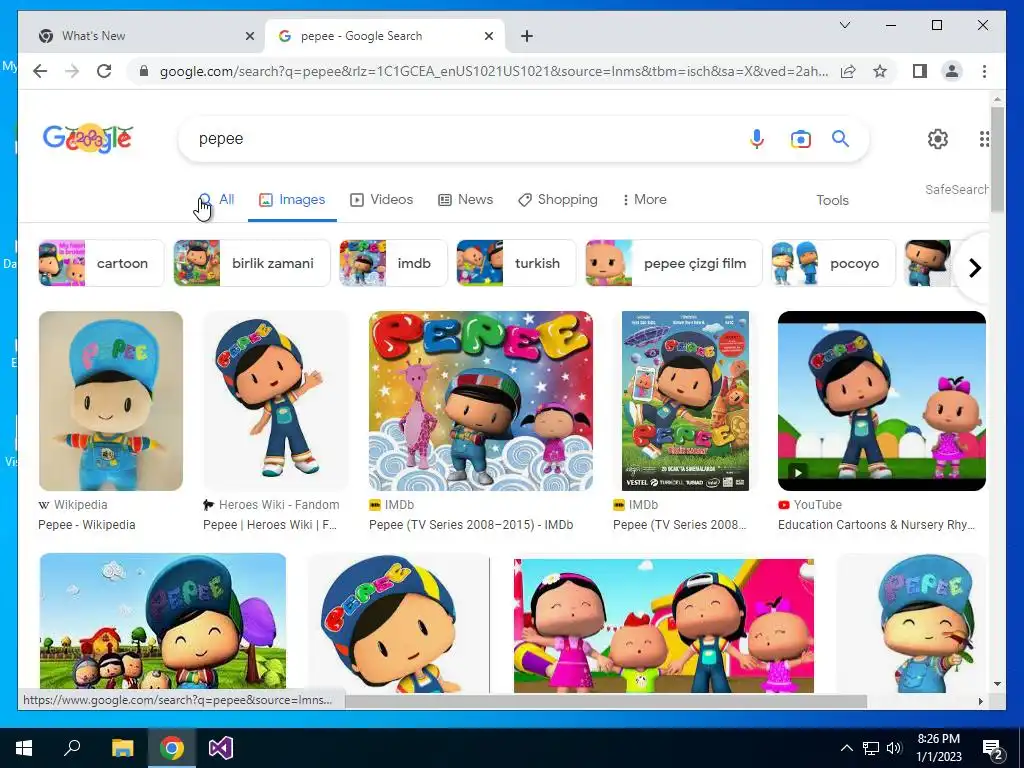Screen dimensions: 1024x768
Task: Filter by the cartoon chip
Action: tap(101, 263)
